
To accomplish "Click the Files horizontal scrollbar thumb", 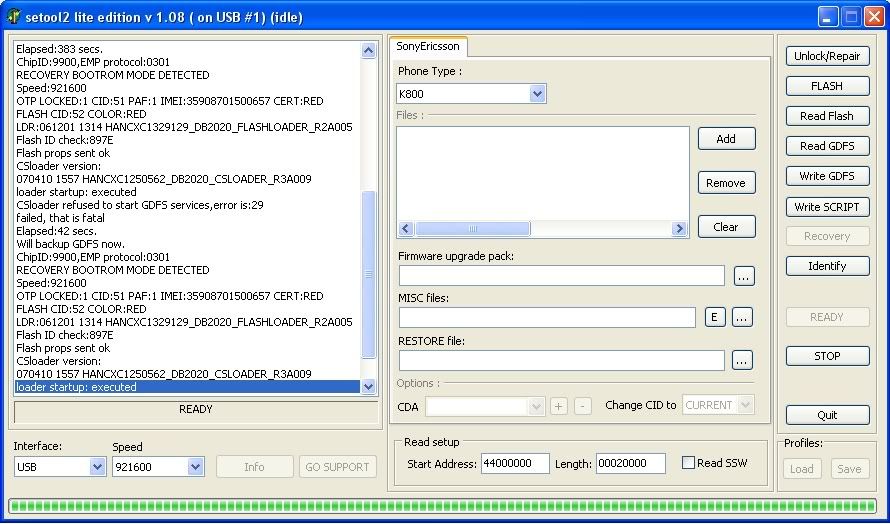I will click(x=472, y=229).
